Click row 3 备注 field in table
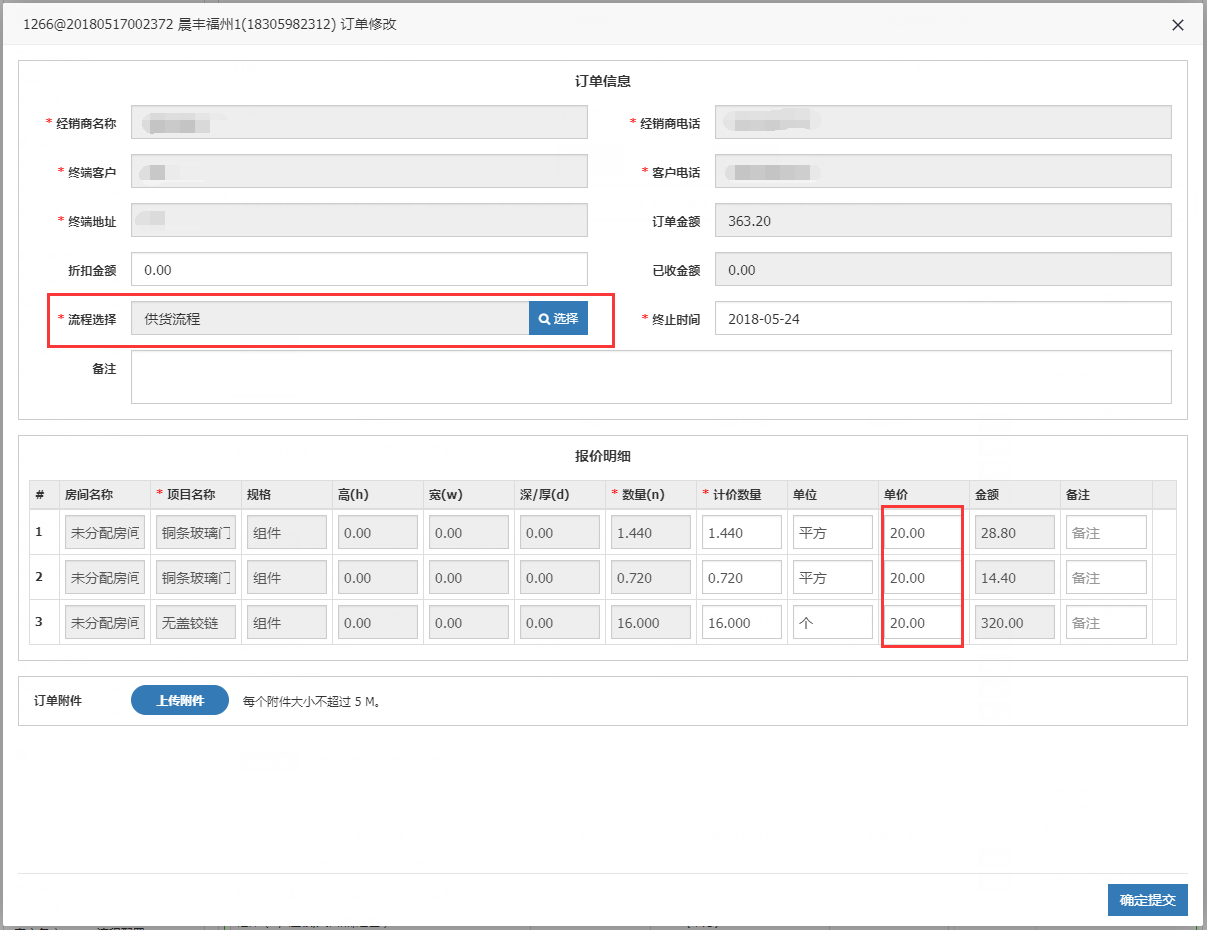 [1105, 623]
